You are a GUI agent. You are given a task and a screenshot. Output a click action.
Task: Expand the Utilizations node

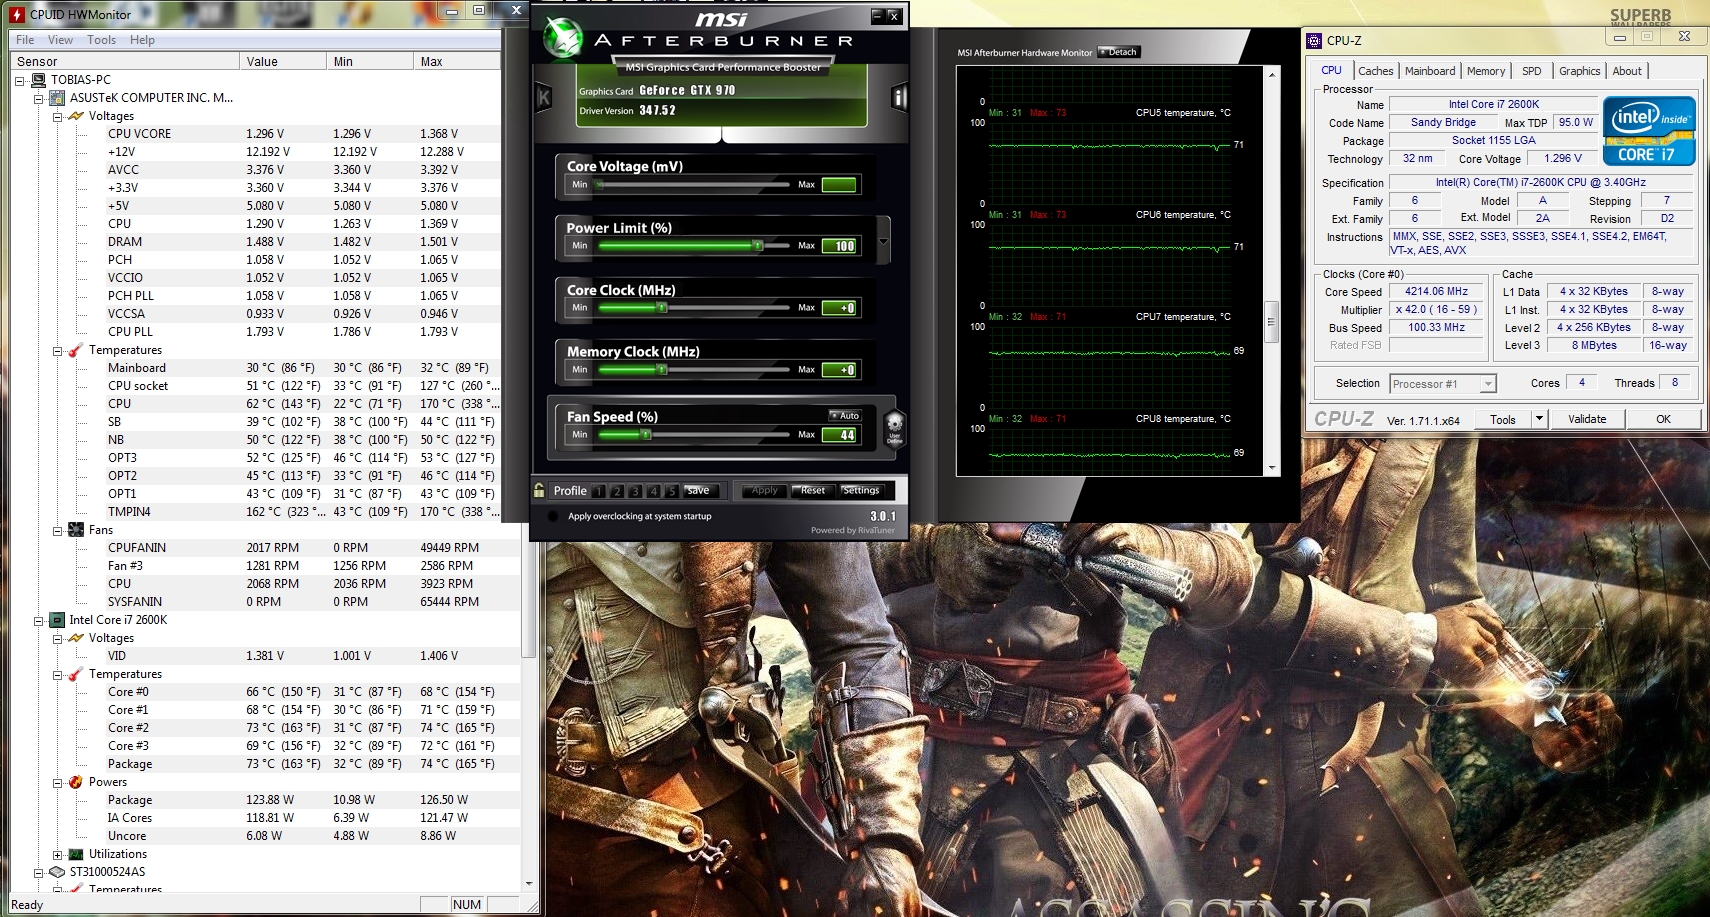click(57, 854)
